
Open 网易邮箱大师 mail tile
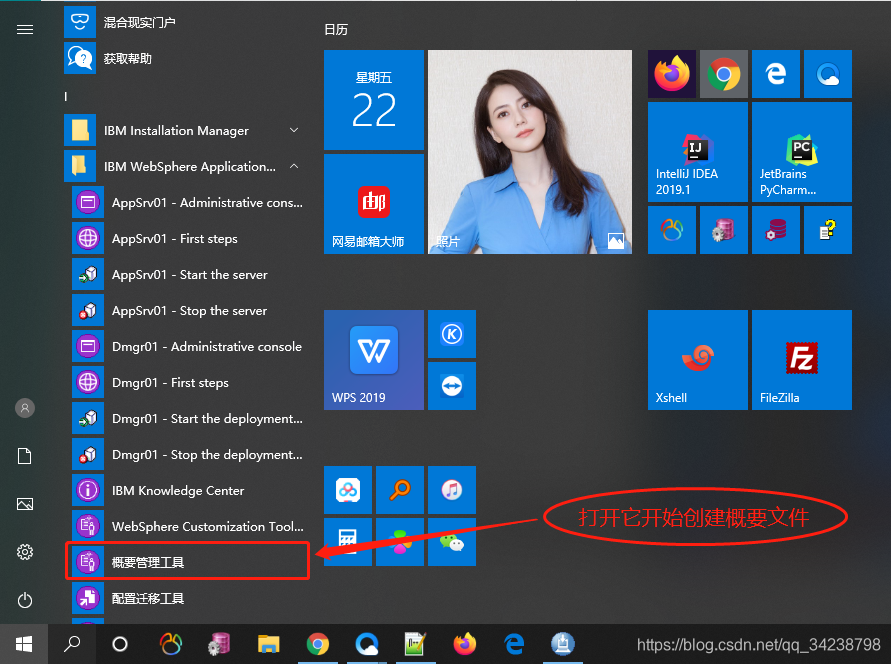tap(374, 204)
